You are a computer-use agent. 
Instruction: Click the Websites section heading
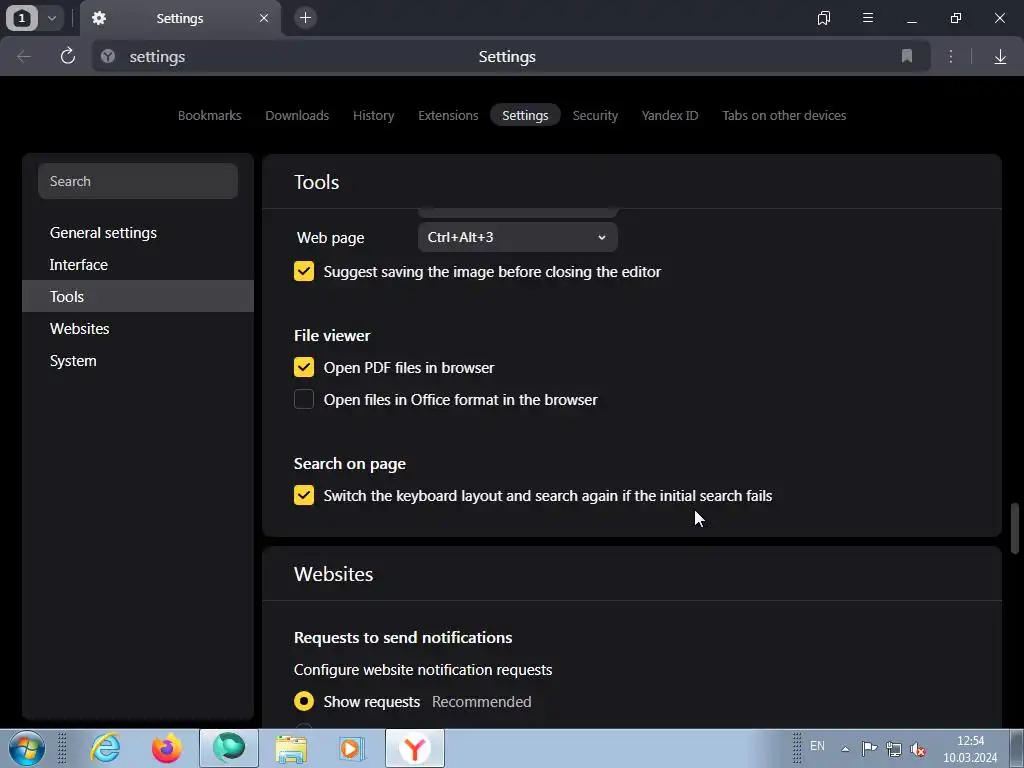334,574
